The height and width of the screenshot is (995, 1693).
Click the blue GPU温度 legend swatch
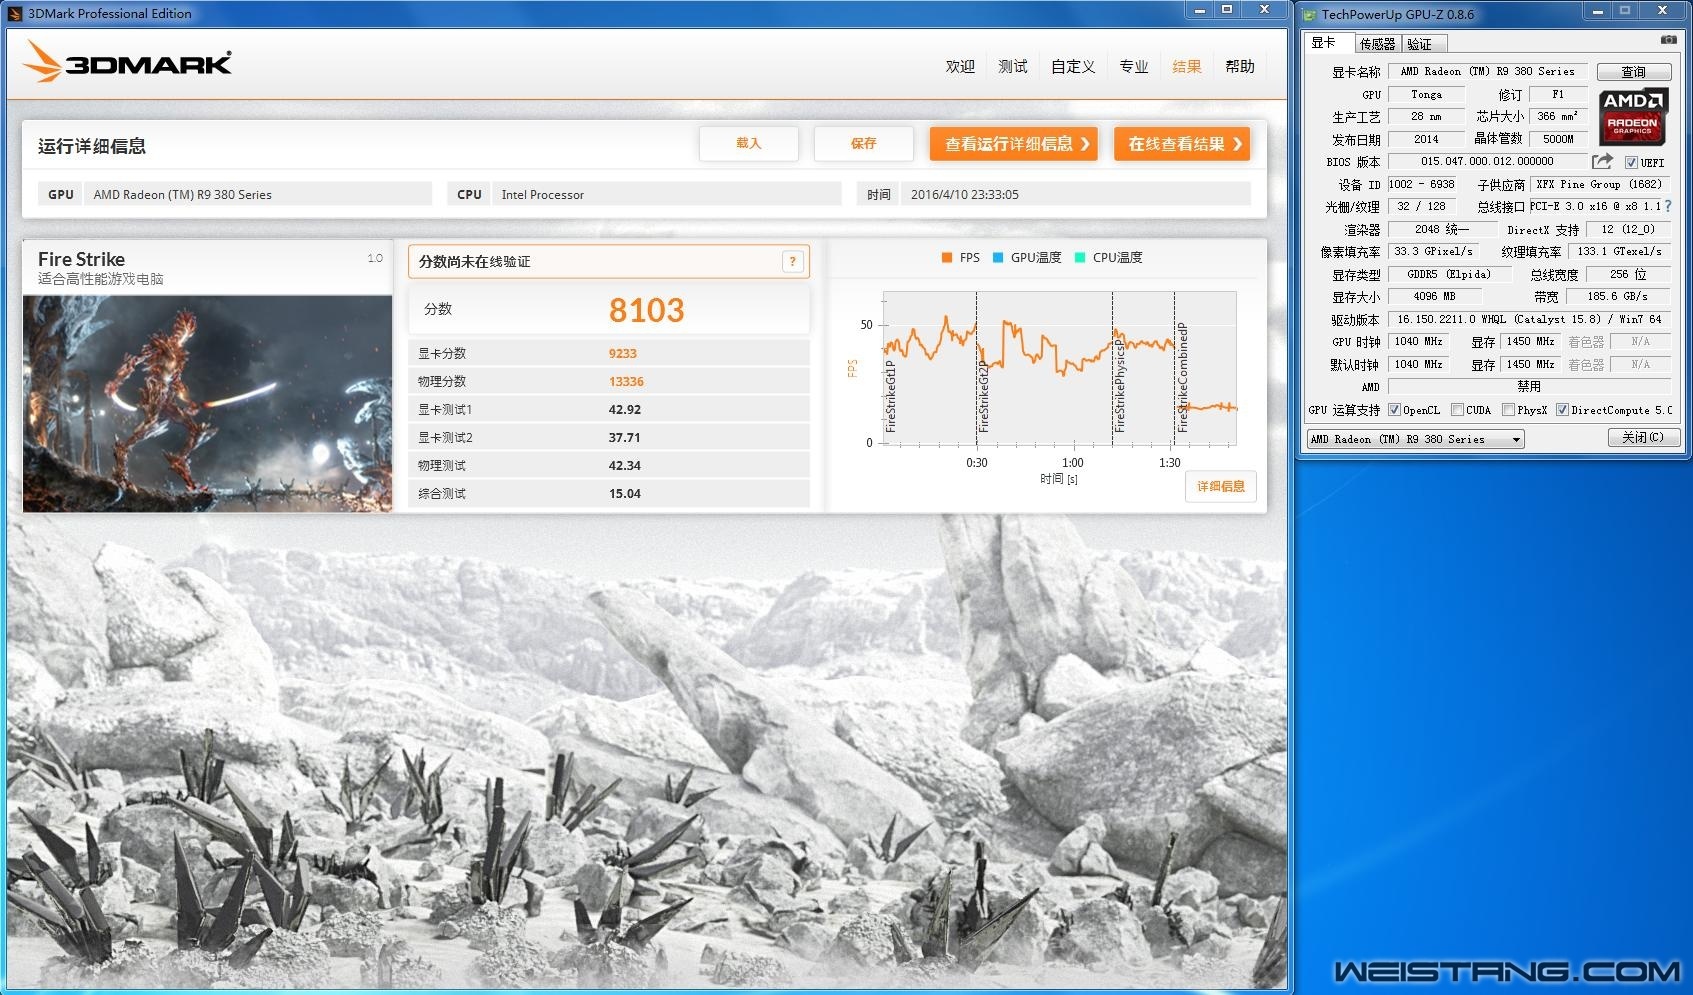tap(998, 258)
